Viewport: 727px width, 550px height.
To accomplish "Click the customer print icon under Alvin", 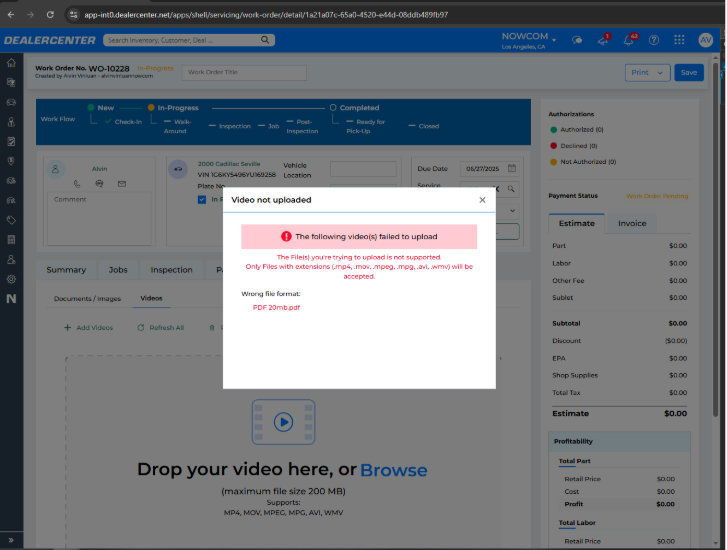I will tap(99, 184).
